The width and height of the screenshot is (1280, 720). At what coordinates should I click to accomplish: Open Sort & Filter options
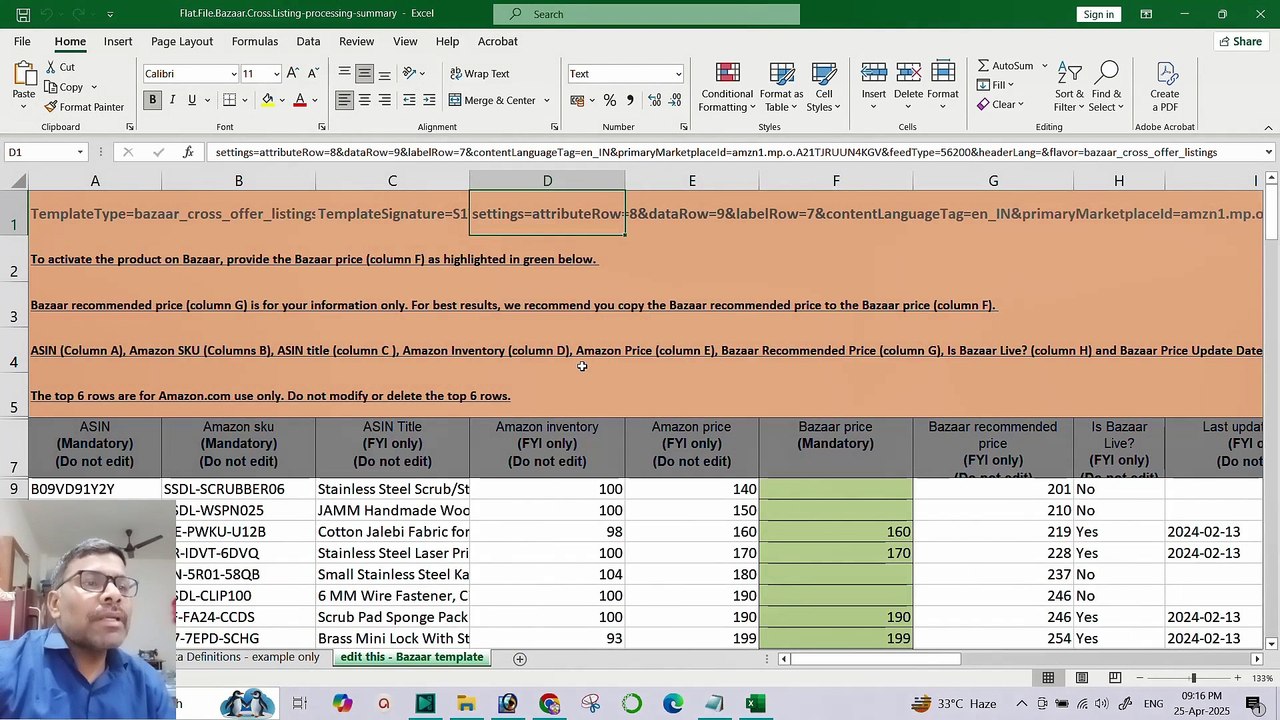coord(1069,87)
